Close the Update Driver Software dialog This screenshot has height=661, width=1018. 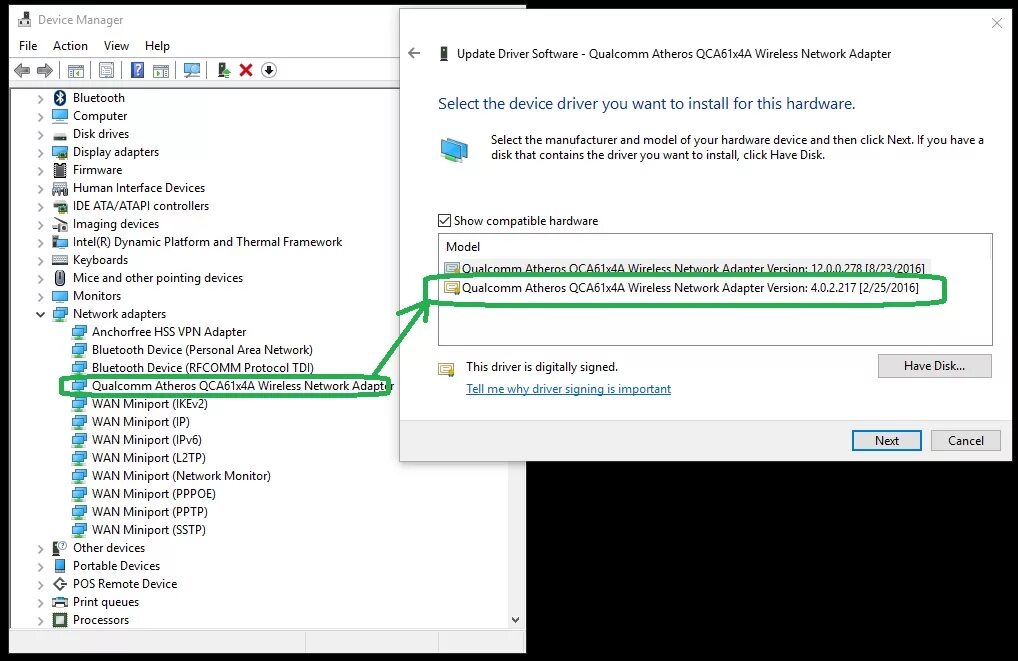tap(997, 23)
